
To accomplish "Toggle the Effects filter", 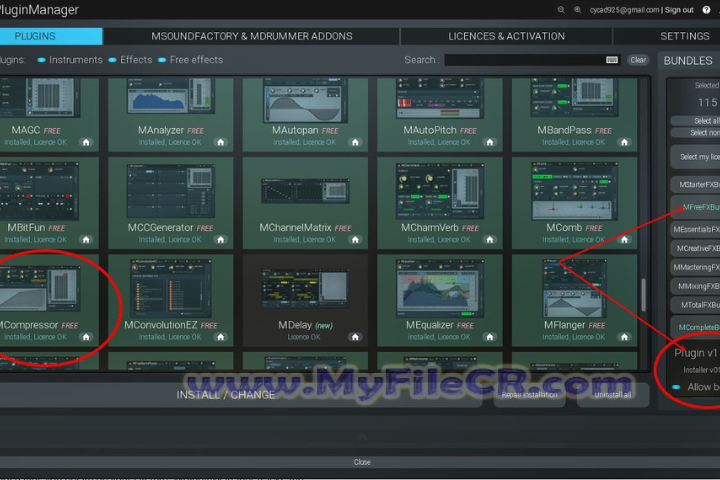I will (112, 60).
